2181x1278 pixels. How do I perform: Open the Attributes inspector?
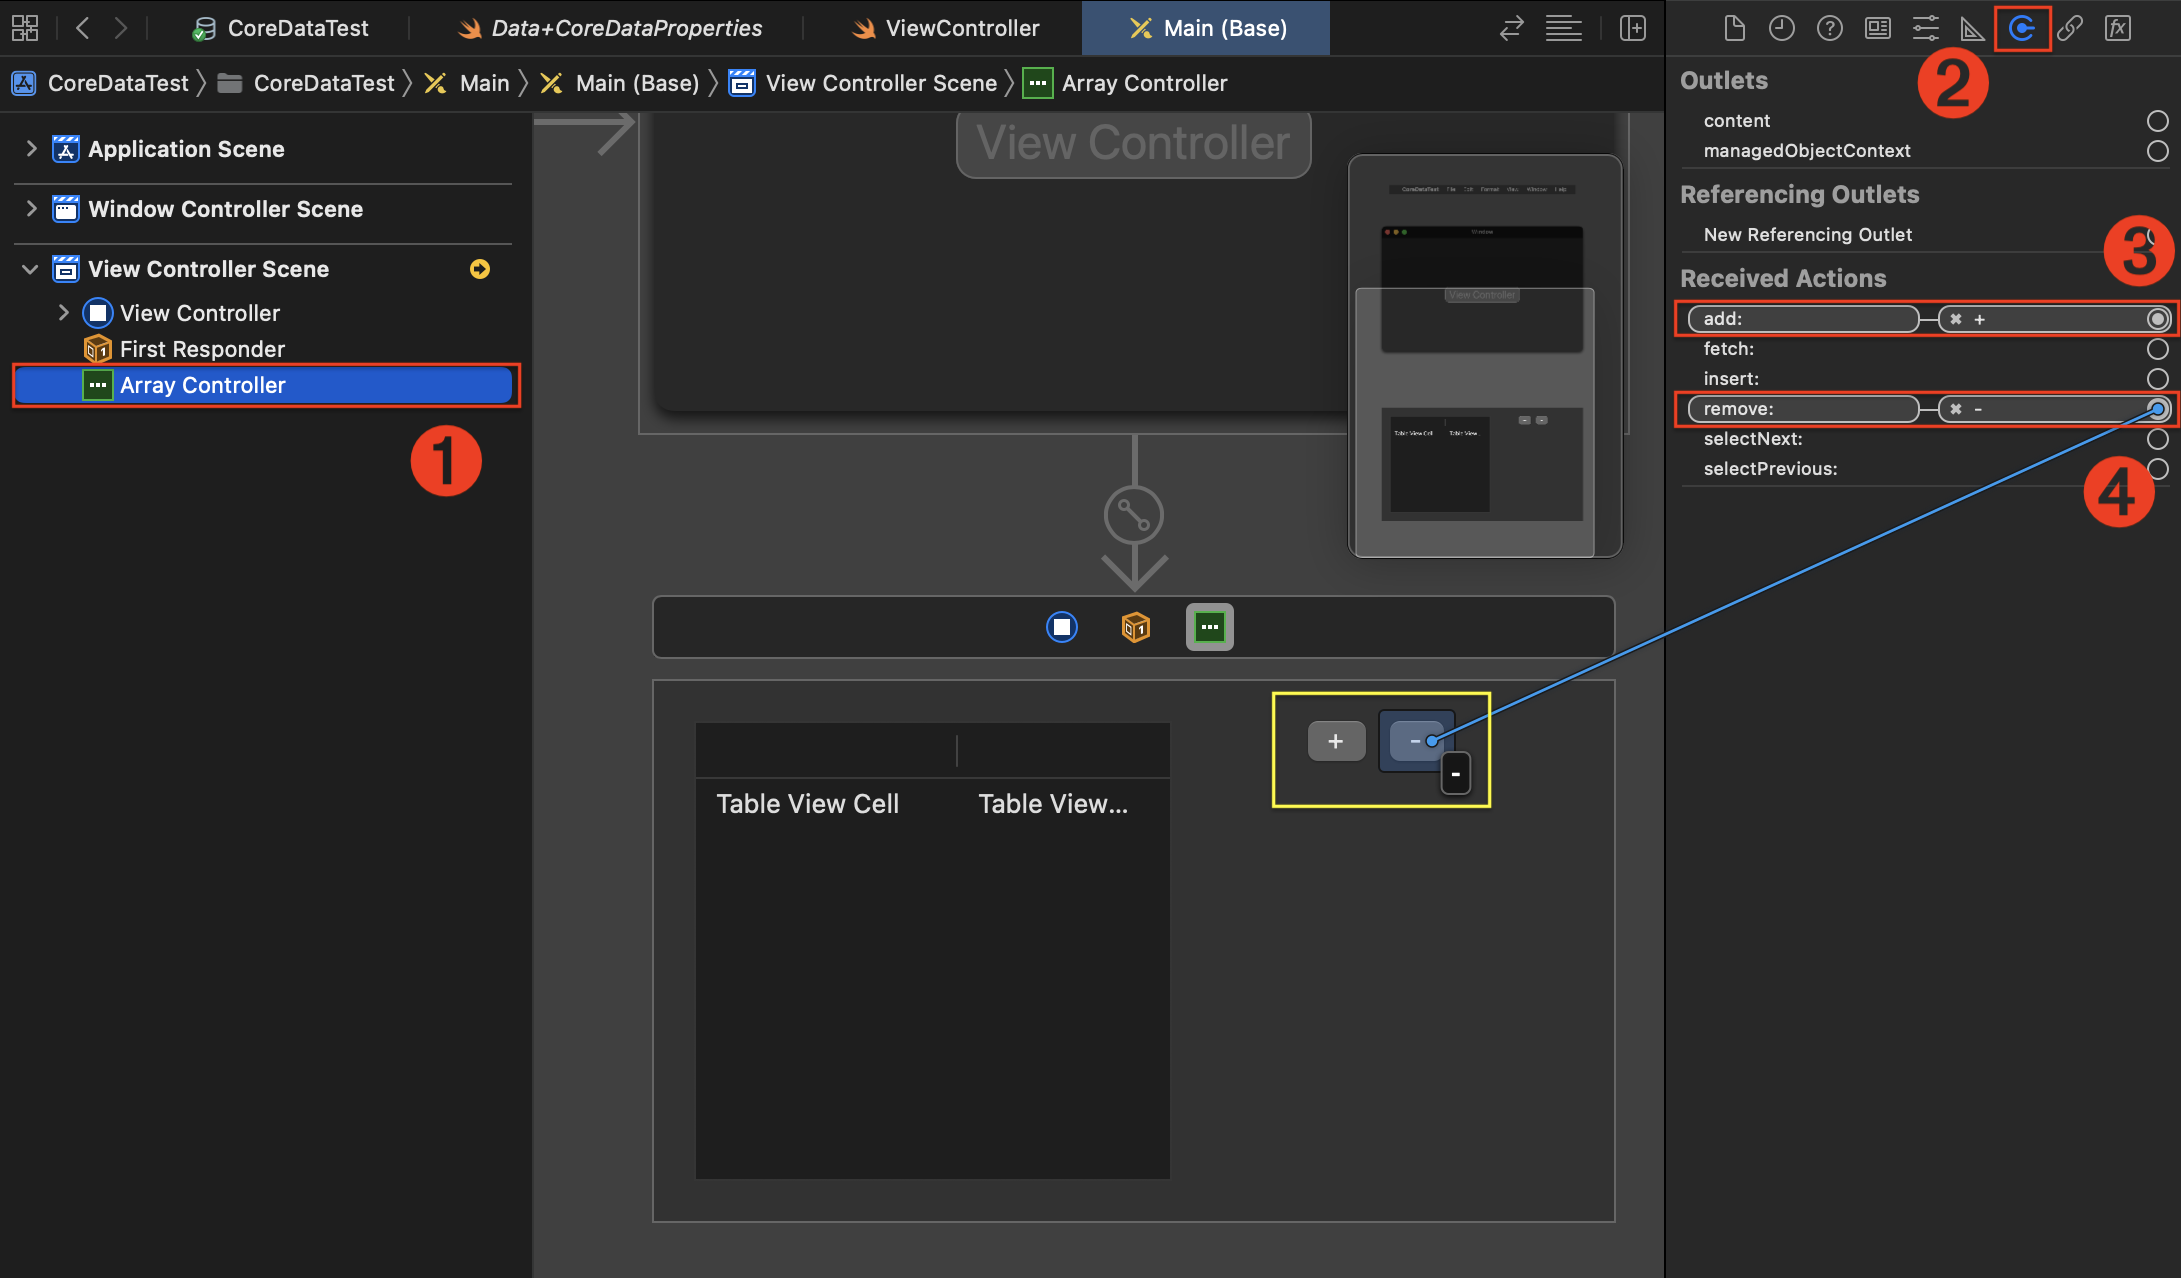[1925, 28]
